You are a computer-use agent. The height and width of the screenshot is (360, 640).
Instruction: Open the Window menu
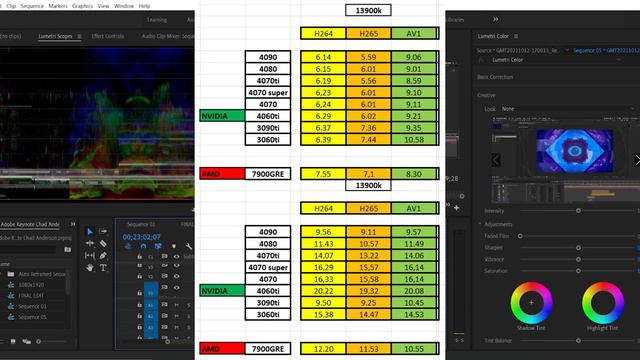[x=124, y=6]
